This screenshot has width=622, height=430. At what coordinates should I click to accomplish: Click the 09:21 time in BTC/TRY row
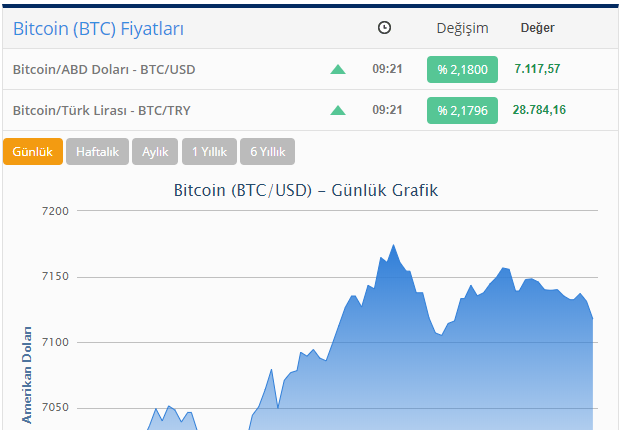coord(387,109)
